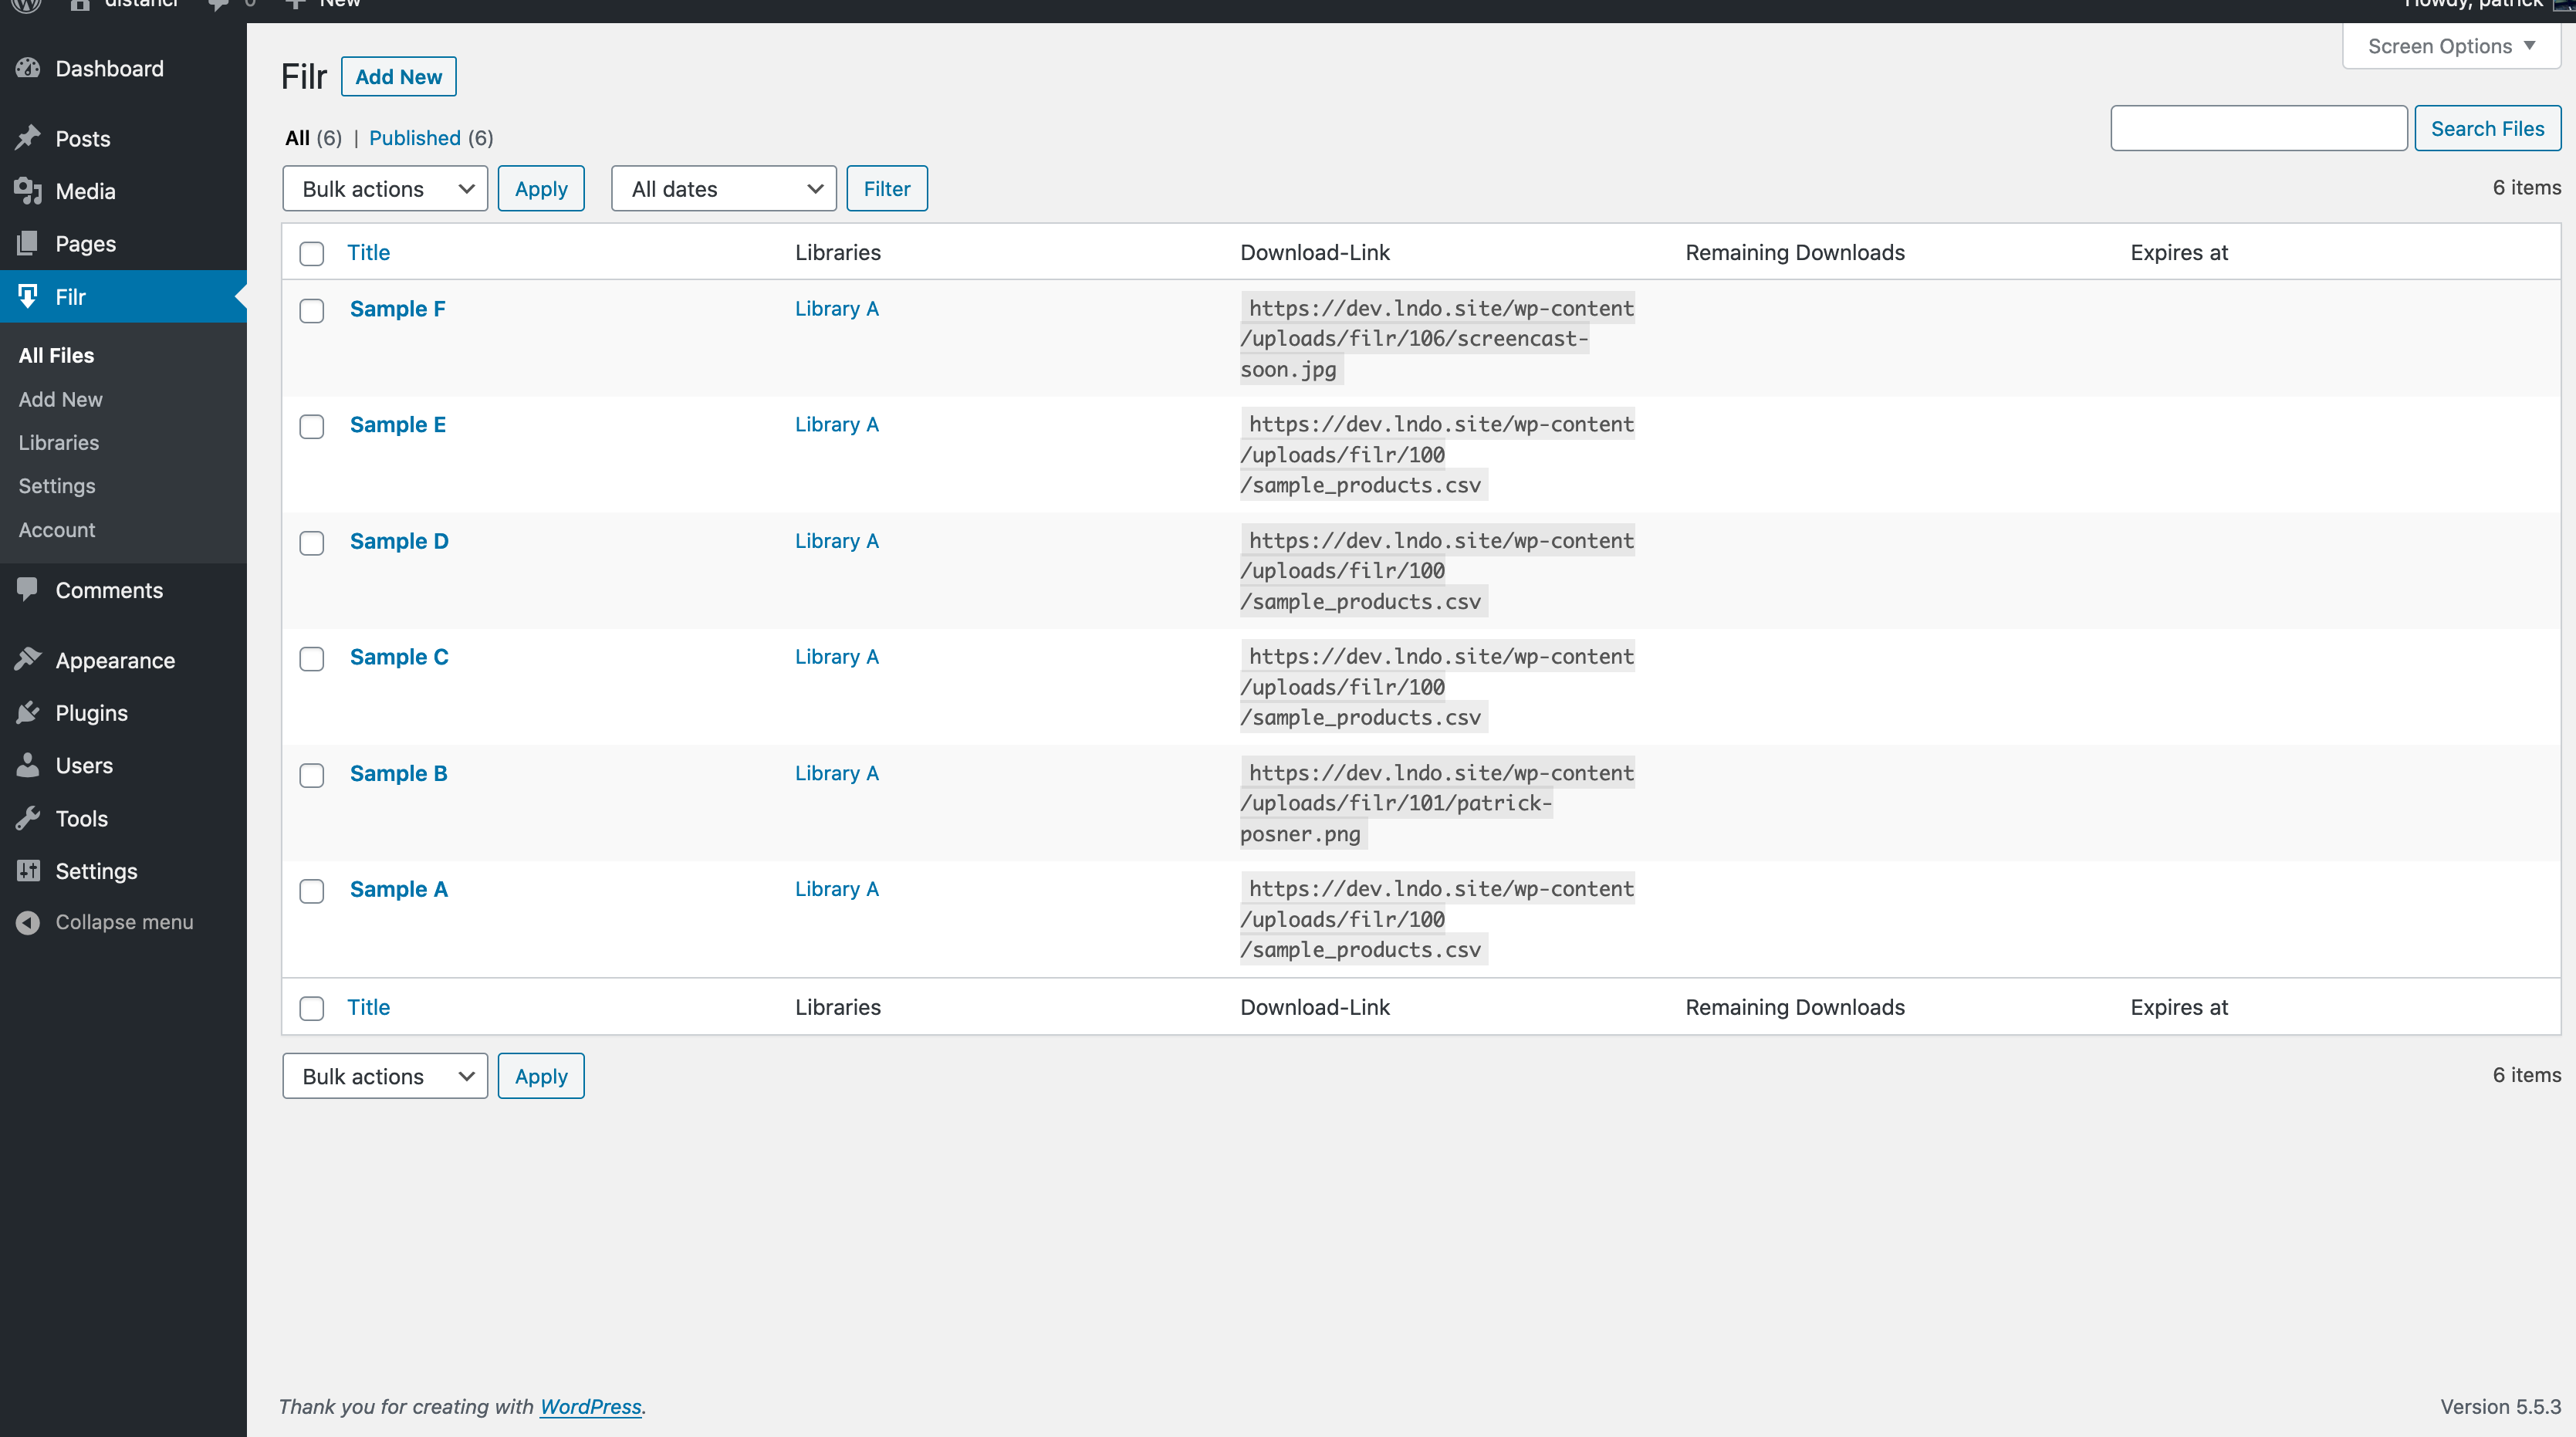Viewport: 2576px width, 1437px height.
Task: Click Collapse menu label
Action: tap(124, 922)
